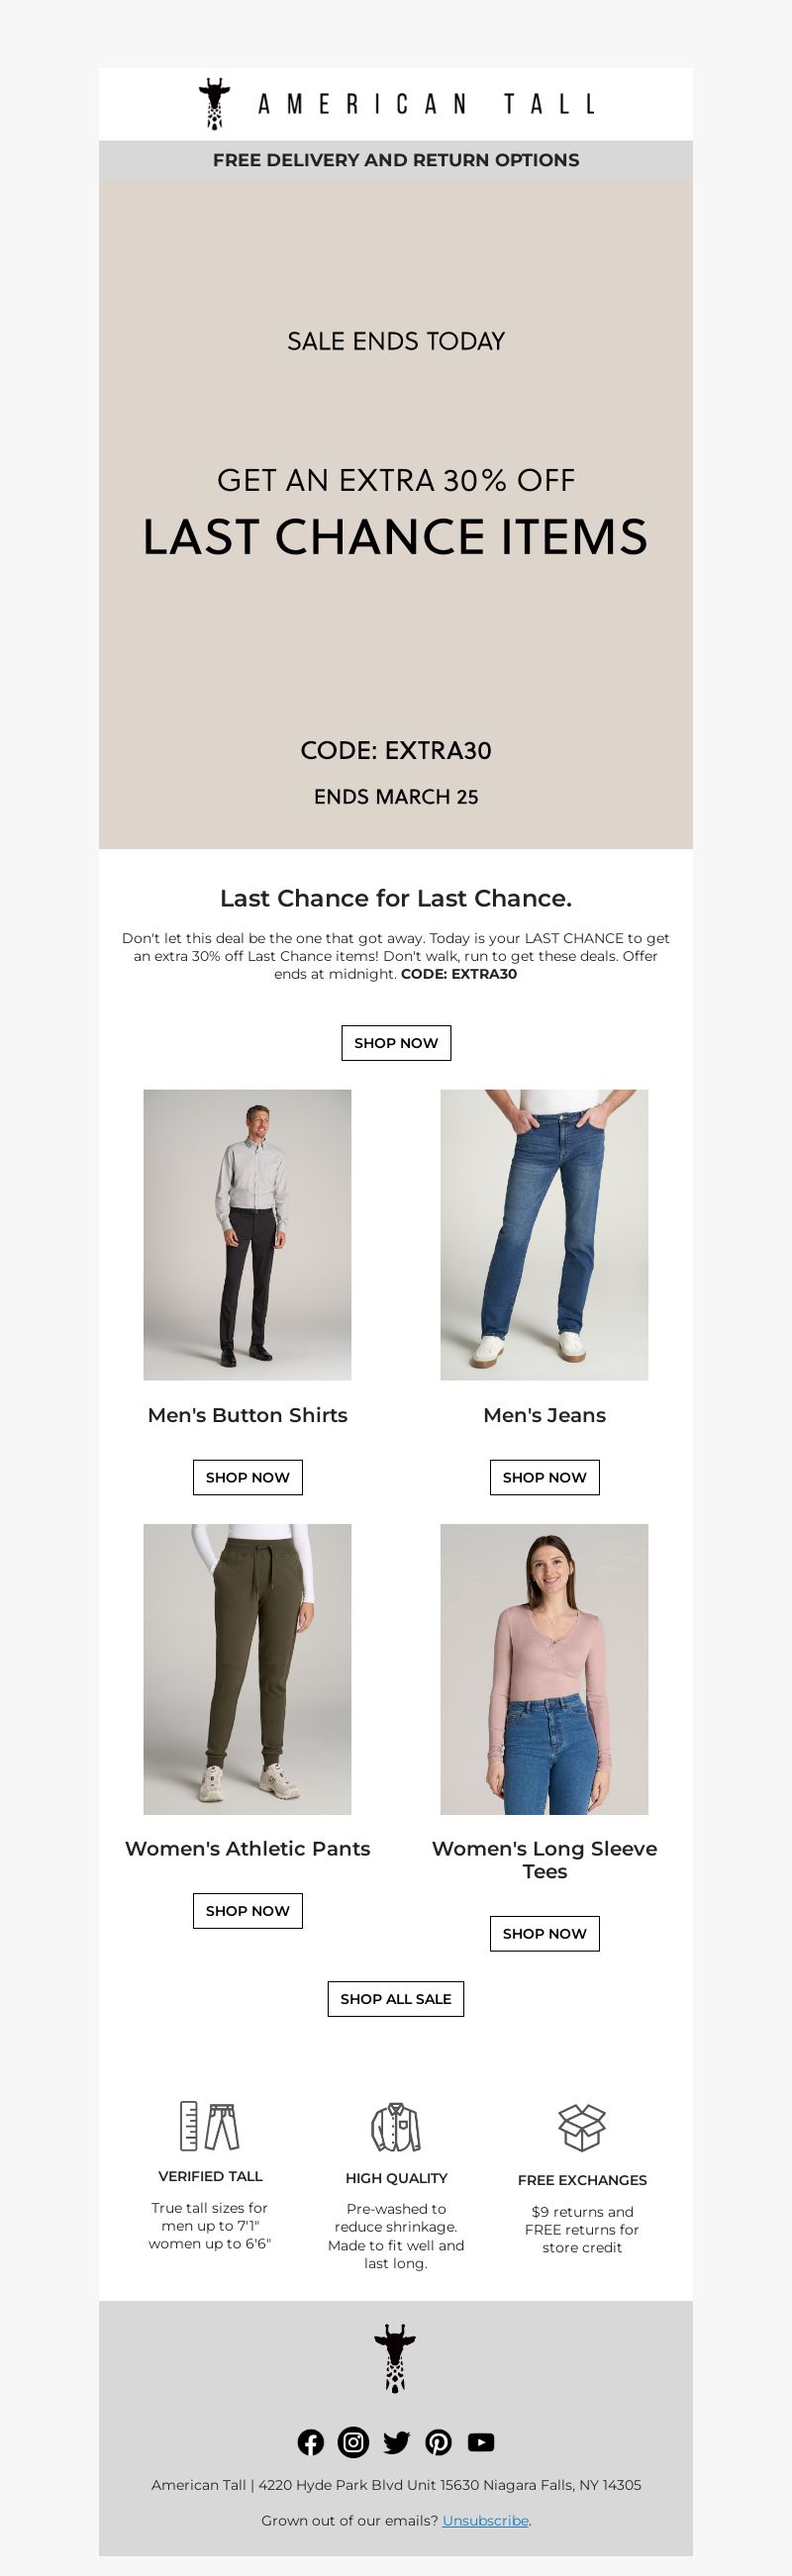The height and width of the screenshot is (2576, 792).
Task: Open the Instagram icon in footer
Action: point(353,2442)
